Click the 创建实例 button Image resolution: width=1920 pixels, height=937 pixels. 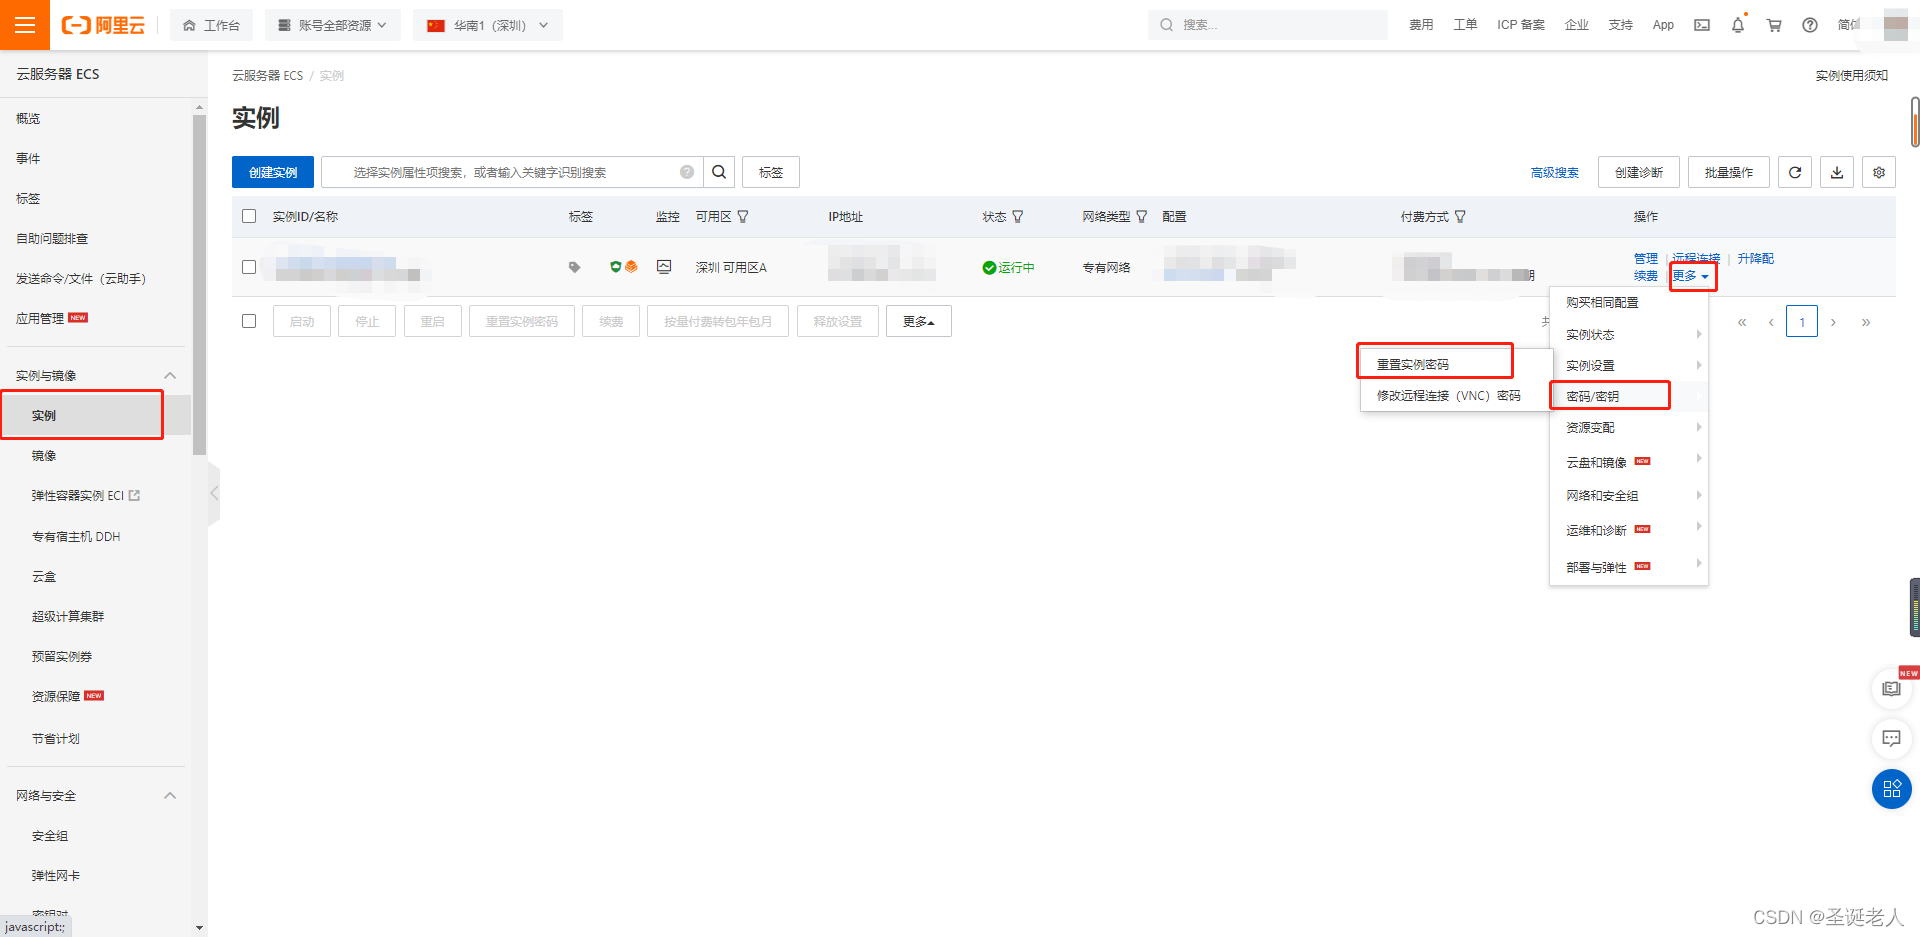coord(273,172)
